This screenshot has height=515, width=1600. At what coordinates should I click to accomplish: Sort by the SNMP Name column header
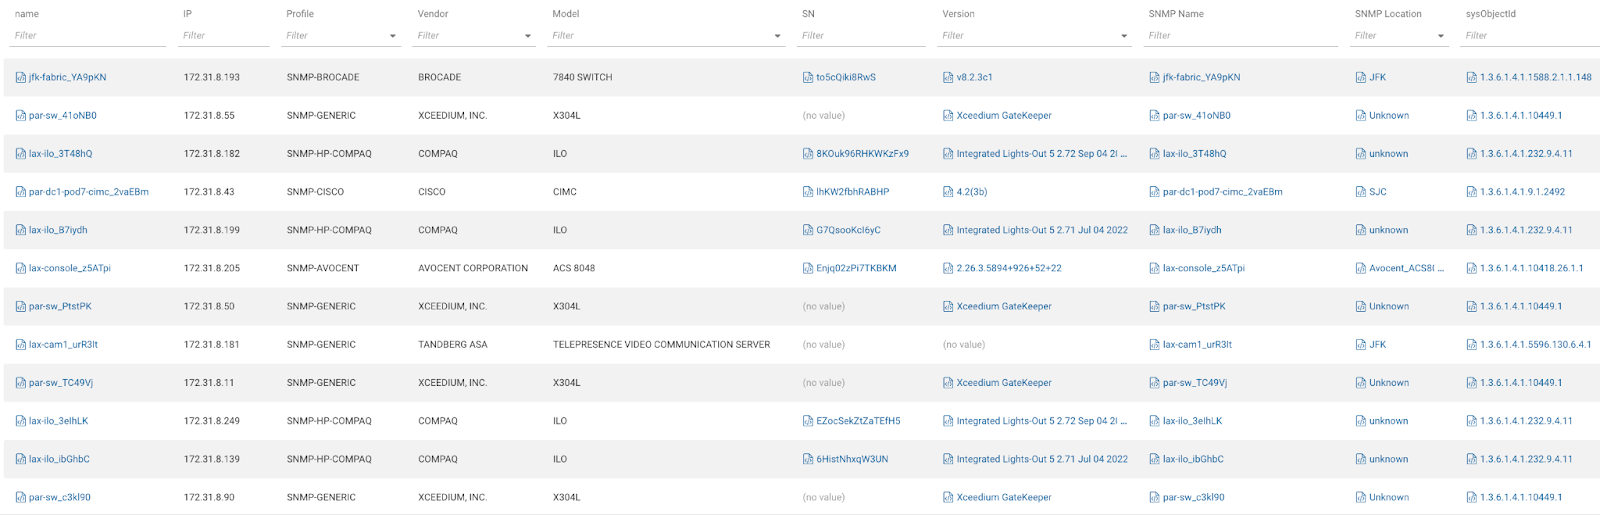click(x=1176, y=14)
